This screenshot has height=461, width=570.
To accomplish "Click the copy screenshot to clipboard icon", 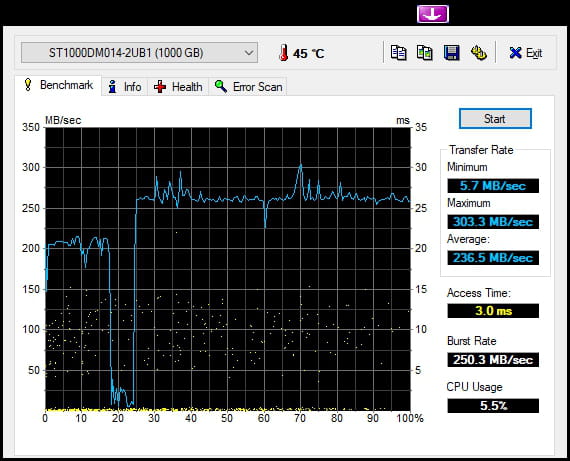I will 425,53.
